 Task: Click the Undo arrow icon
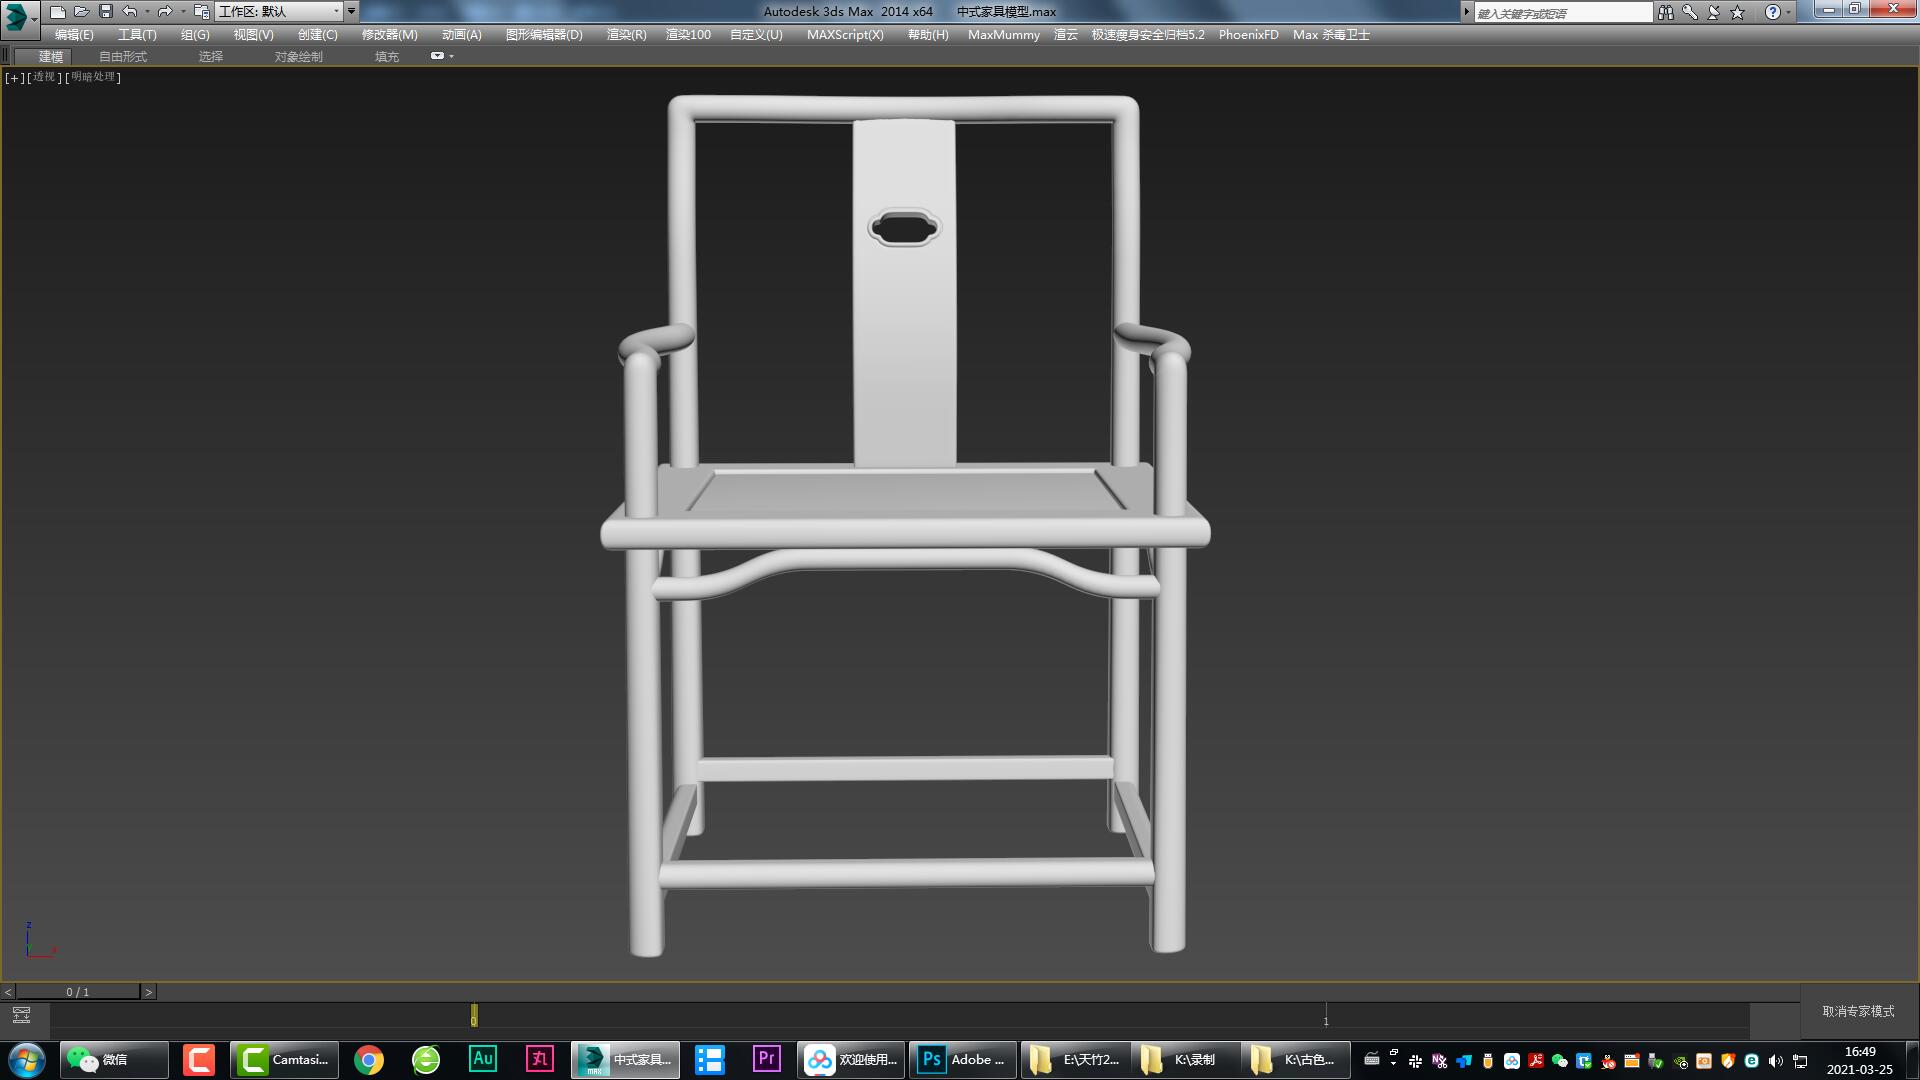(x=130, y=12)
